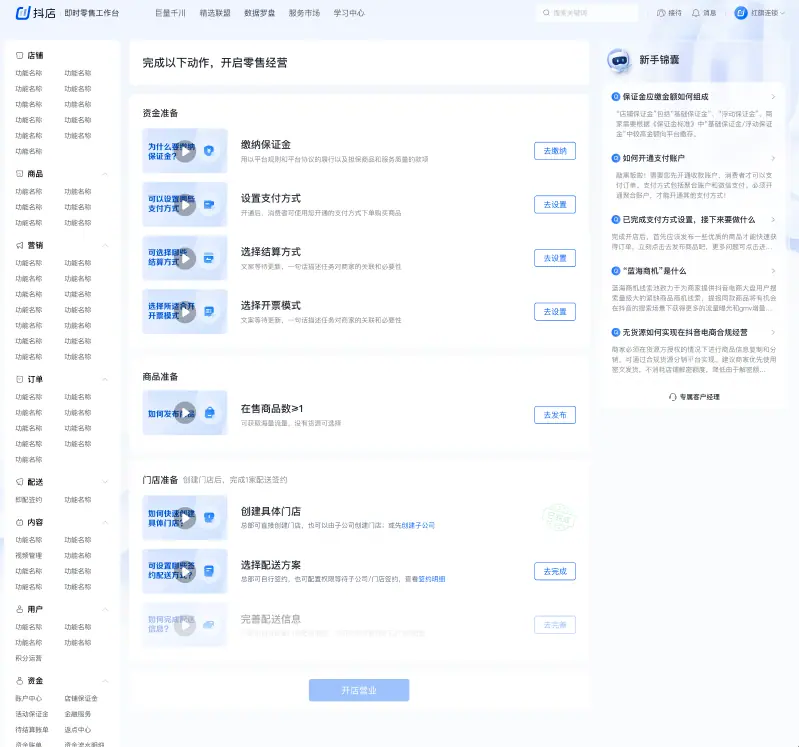Image resolution: width=799 pixels, height=747 pixels.
Task: Open the 创建子公司 link
Action: 418,525
